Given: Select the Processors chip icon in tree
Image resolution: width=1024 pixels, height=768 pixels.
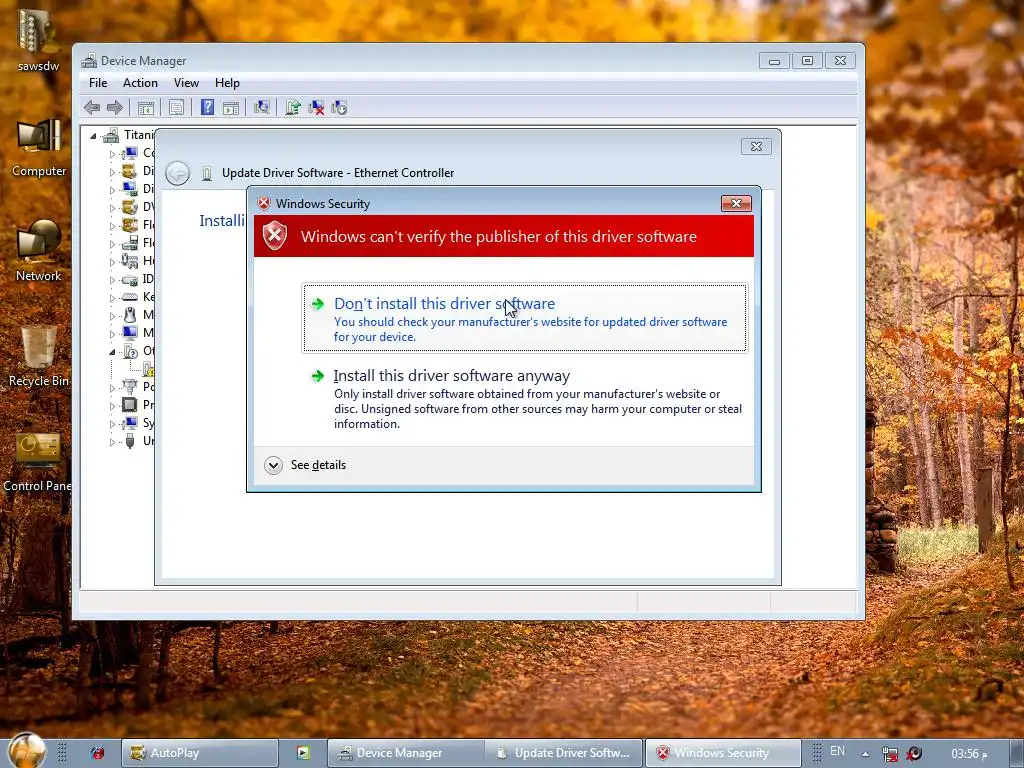Looking at the screenshot, I should coord(130,405).
